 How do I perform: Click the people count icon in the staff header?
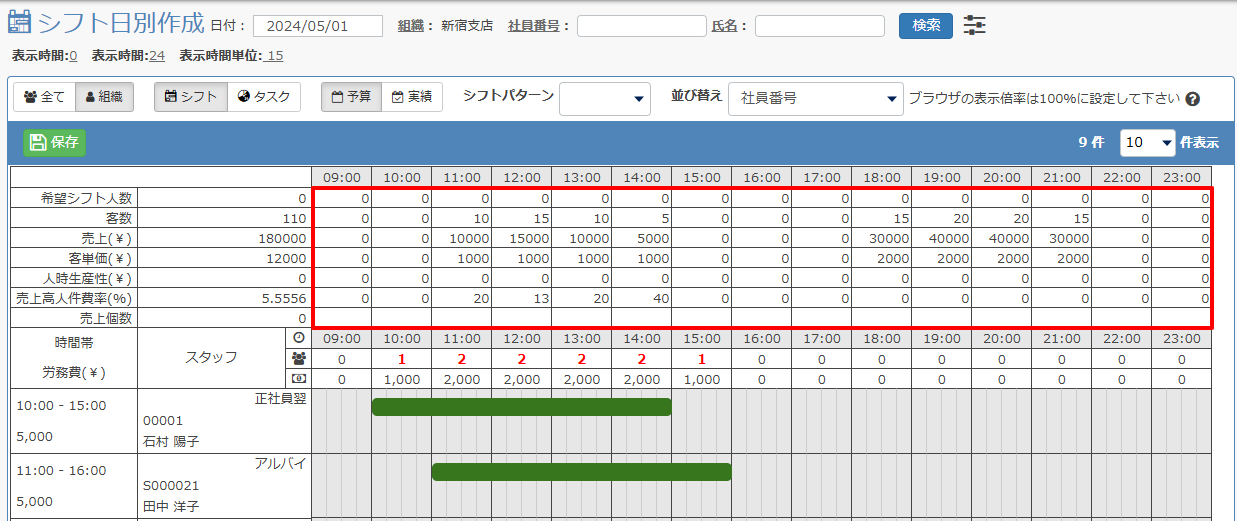click(x=298, y=359)
